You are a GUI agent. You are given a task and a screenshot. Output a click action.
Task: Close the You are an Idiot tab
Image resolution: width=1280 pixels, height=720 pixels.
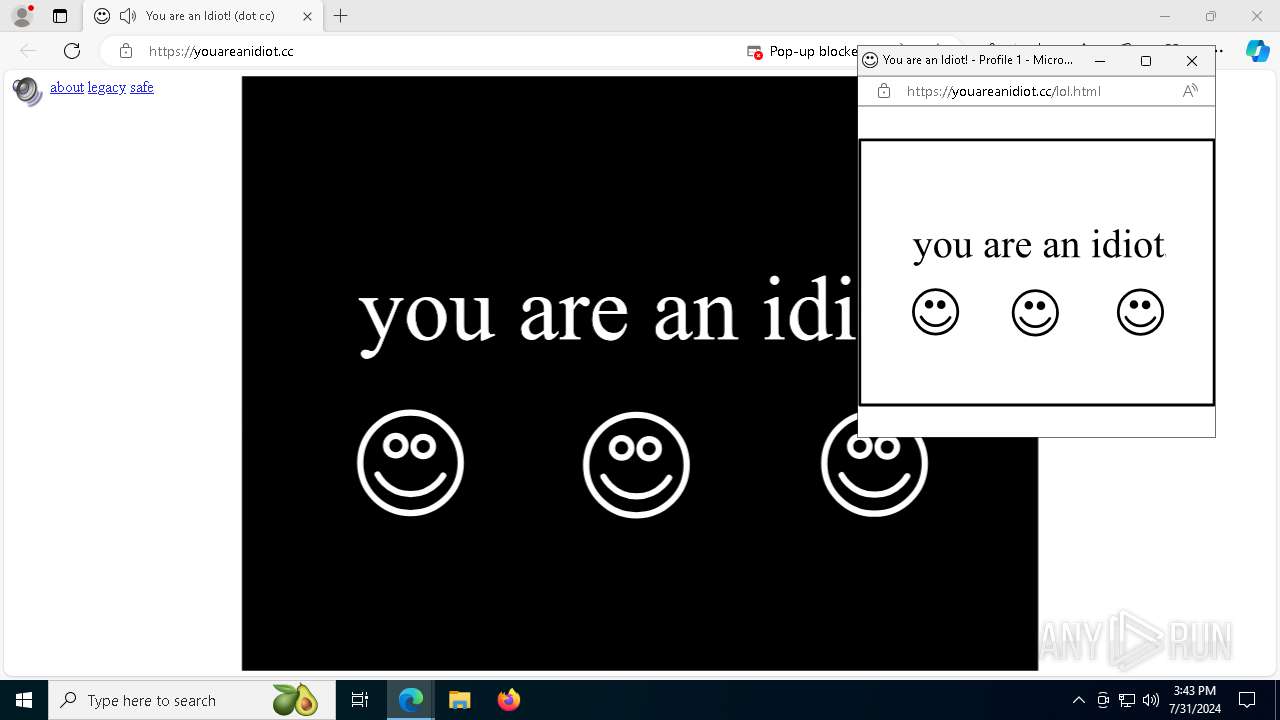click(307, 16)
